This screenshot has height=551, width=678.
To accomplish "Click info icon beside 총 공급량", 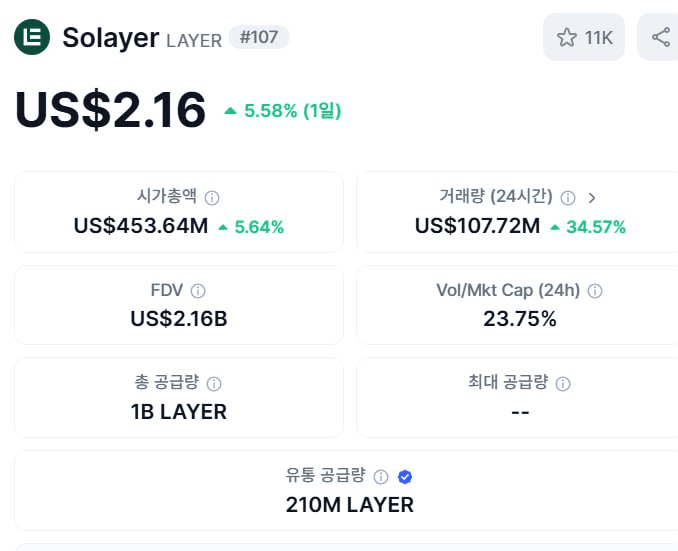I will click(x=214, y=383).
